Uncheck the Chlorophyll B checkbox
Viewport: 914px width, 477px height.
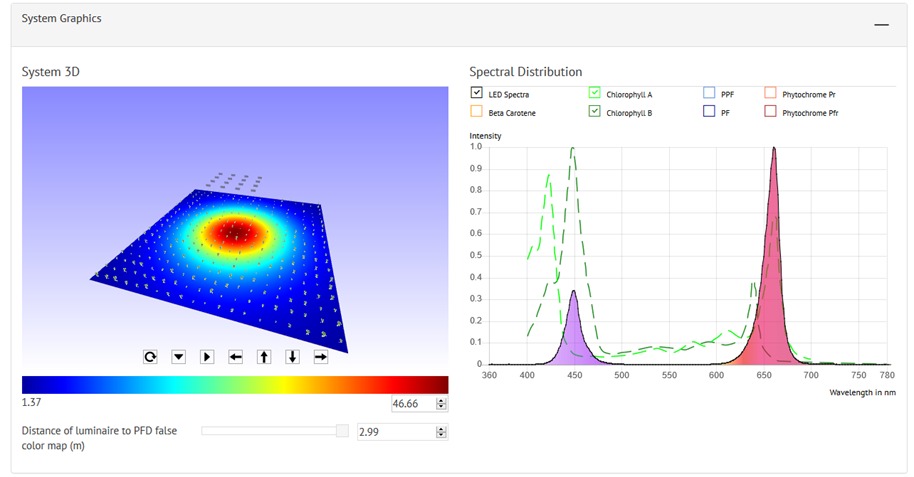pyautogui.click(x=595, y=112)
